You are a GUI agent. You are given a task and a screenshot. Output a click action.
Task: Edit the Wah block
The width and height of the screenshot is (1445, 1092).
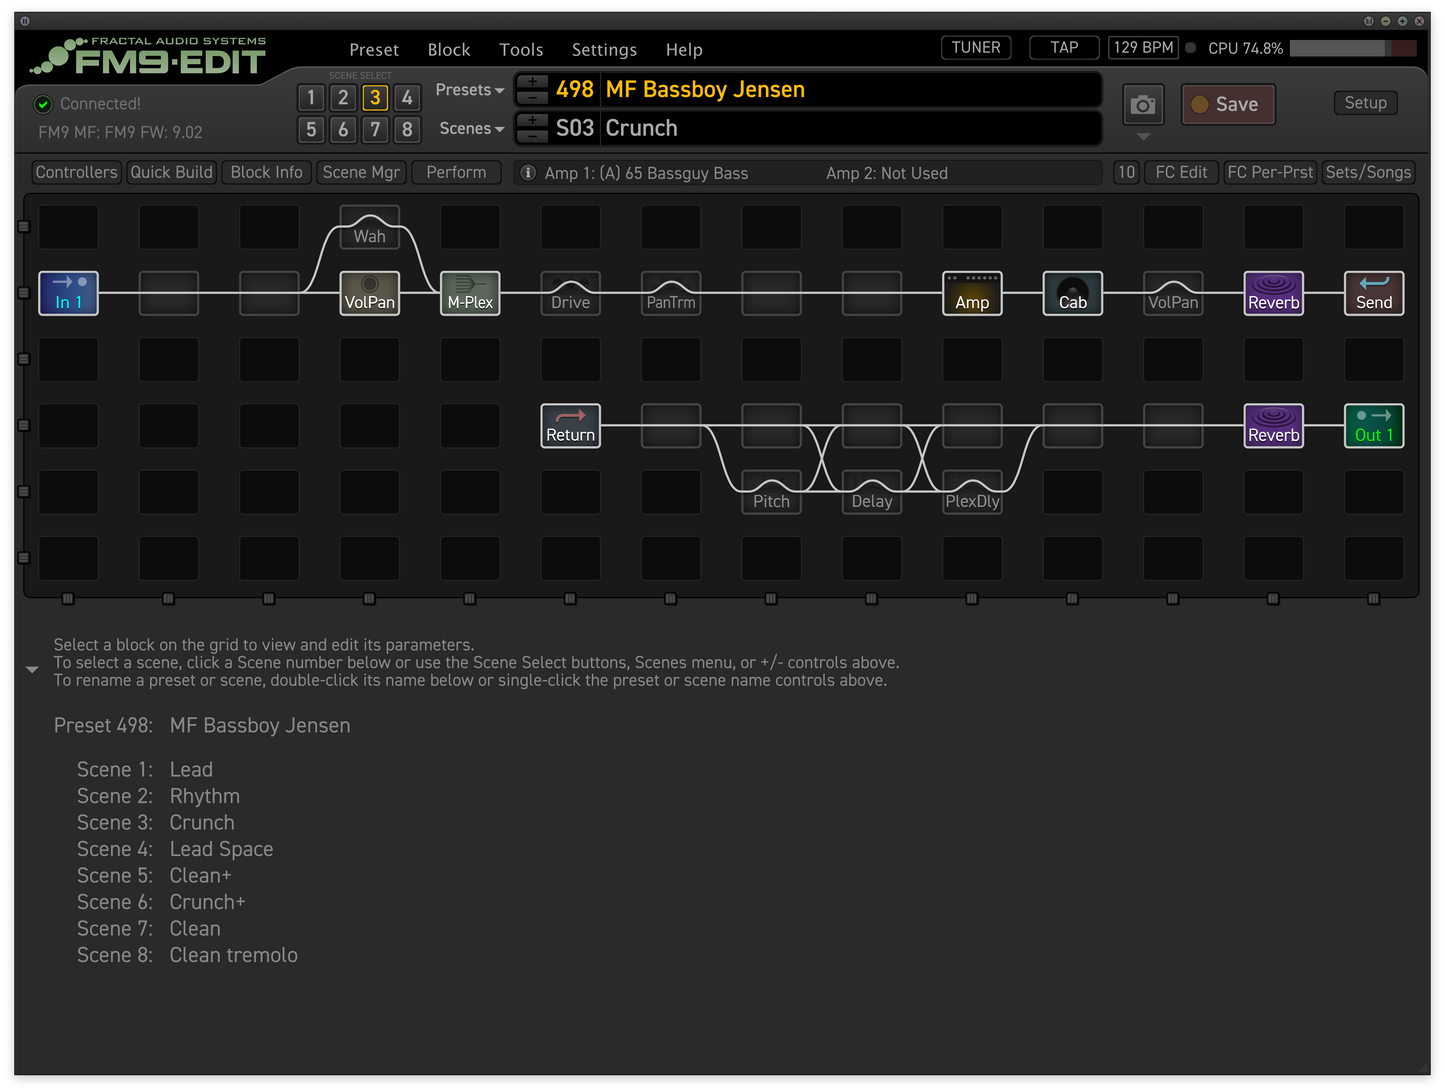pos(369,228)
